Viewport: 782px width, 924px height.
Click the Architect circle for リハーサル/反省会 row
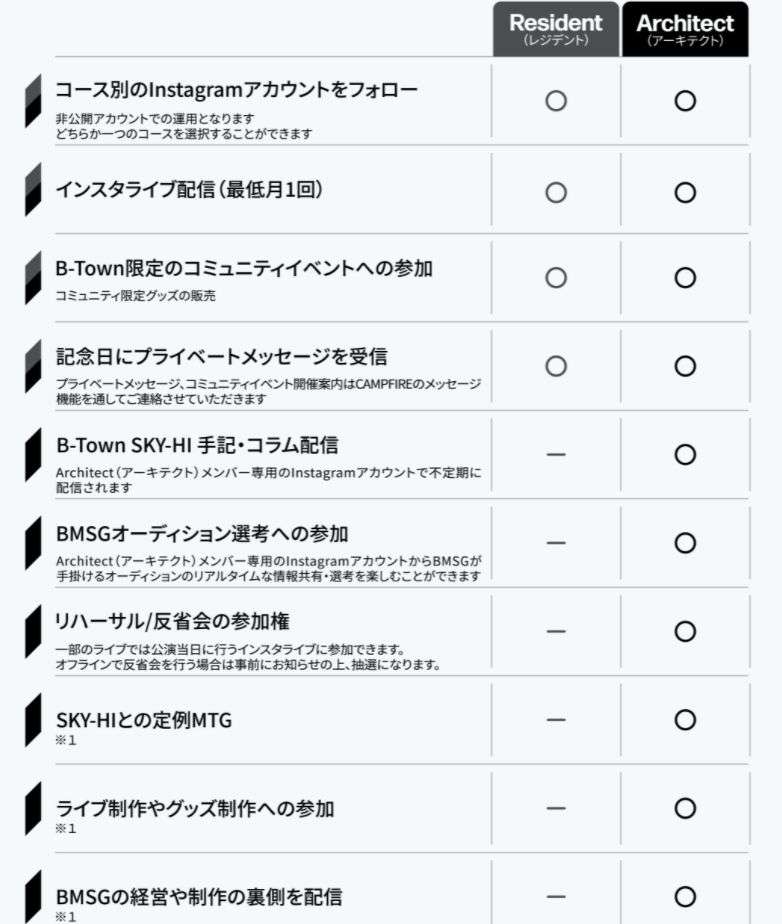point(685,631)
